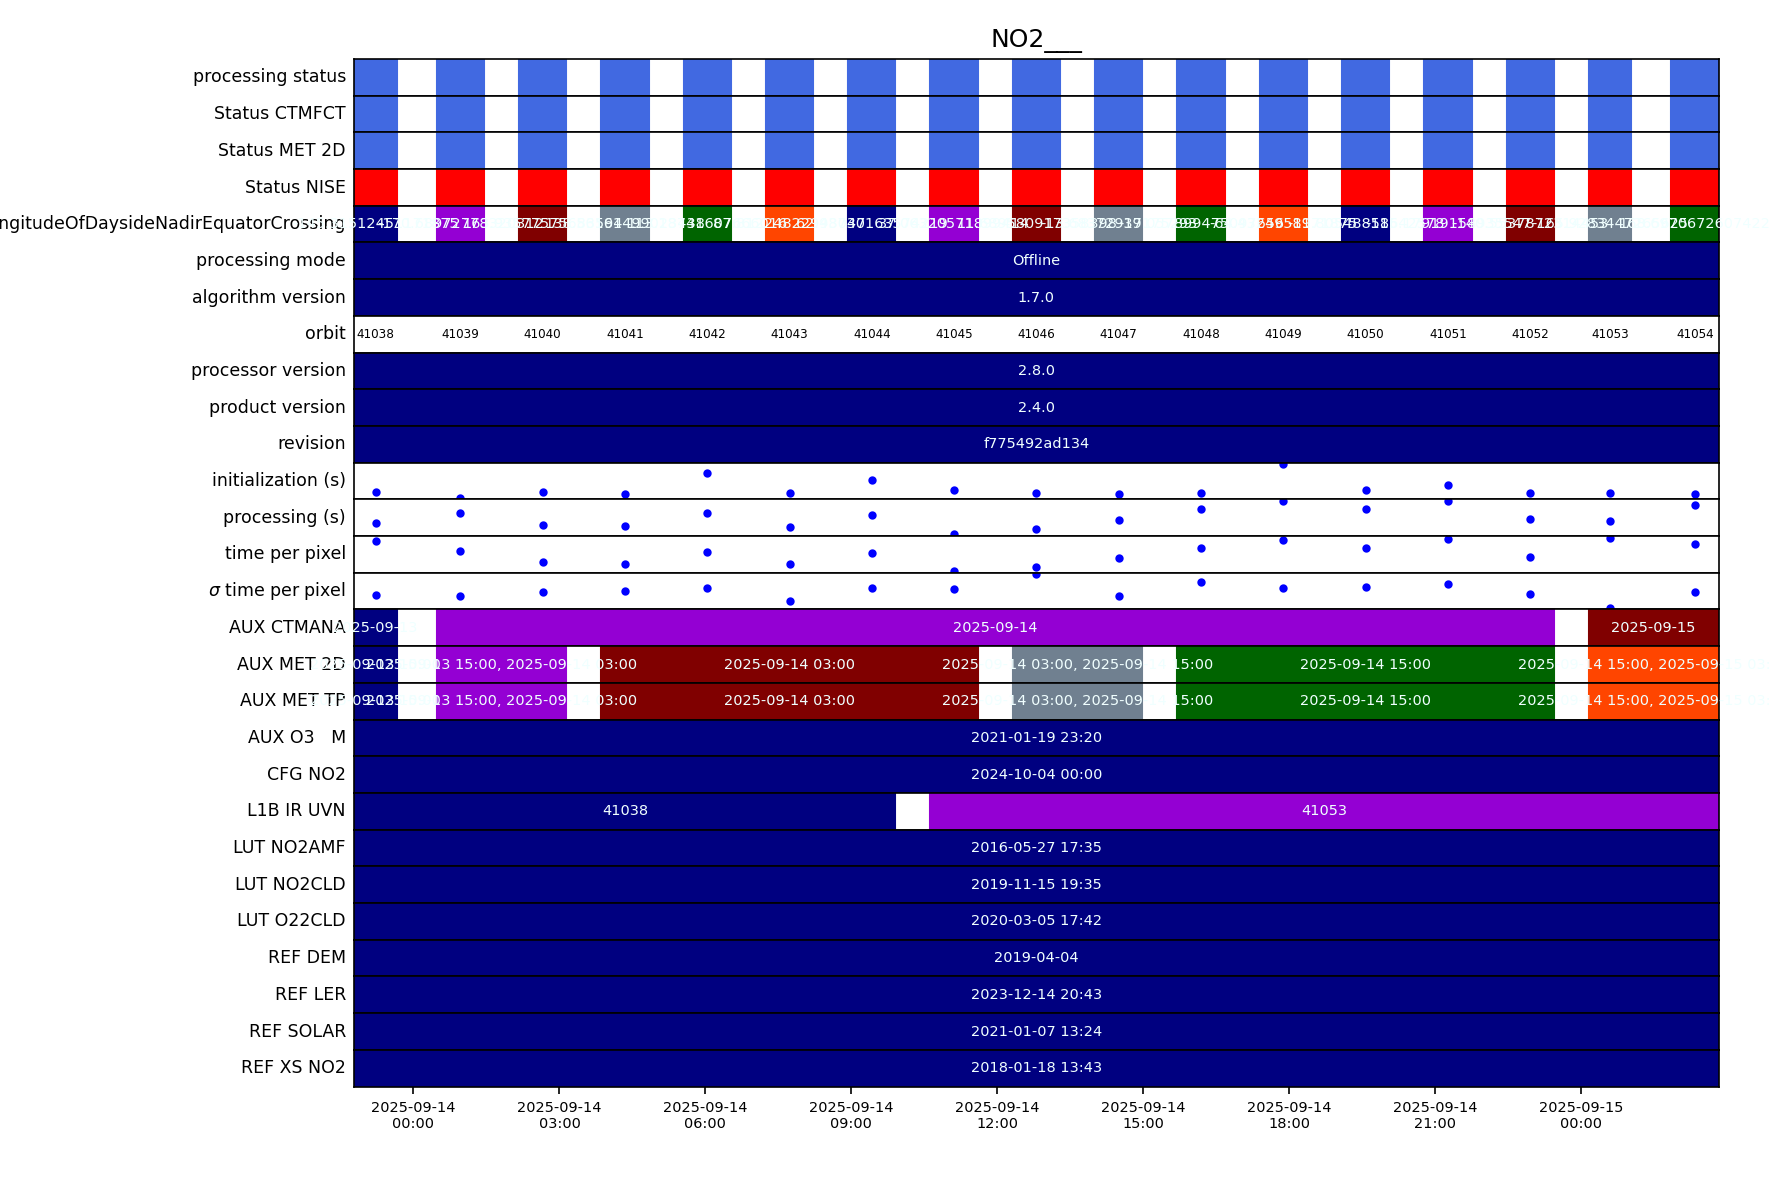This screenshot has width=1771, height=1181.
Task: Click the REF XS NO2 row label
Action: point(293,1067)
